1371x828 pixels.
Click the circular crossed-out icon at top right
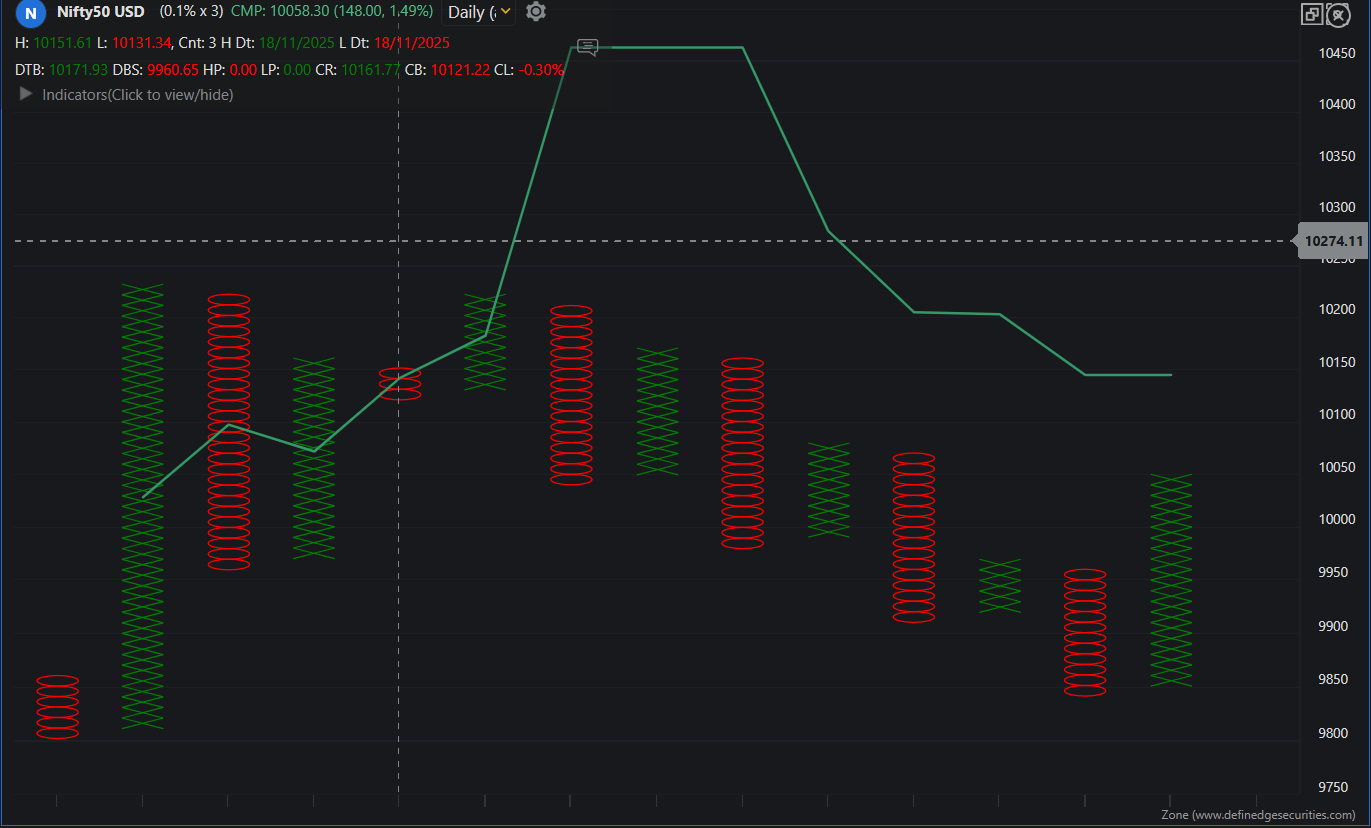1340,14
